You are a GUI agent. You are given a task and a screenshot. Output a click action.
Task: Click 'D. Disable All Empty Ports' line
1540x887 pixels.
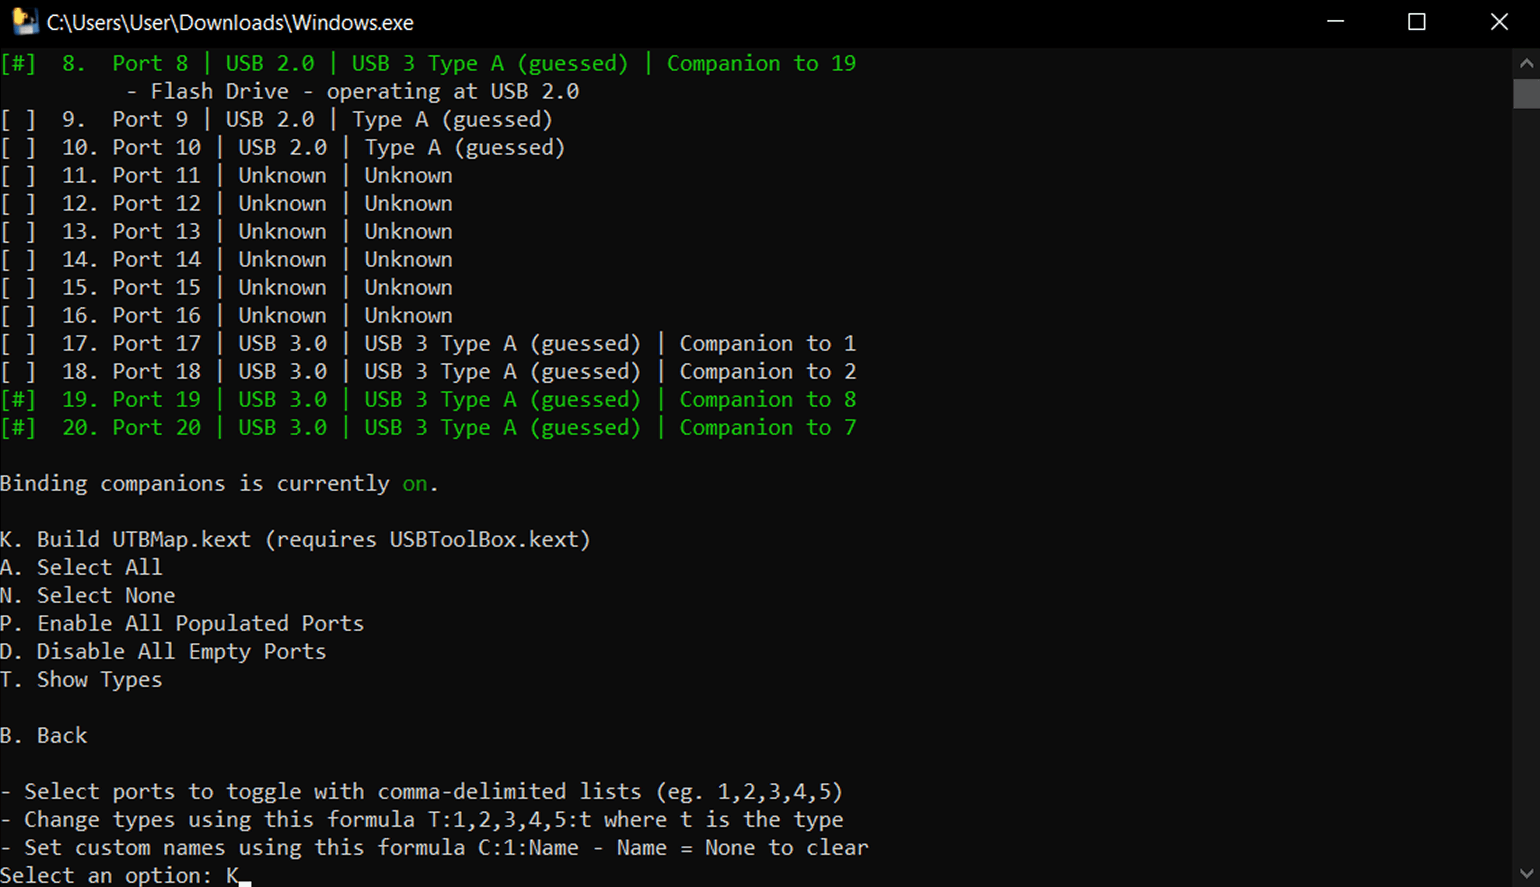(x=163, y=652)
